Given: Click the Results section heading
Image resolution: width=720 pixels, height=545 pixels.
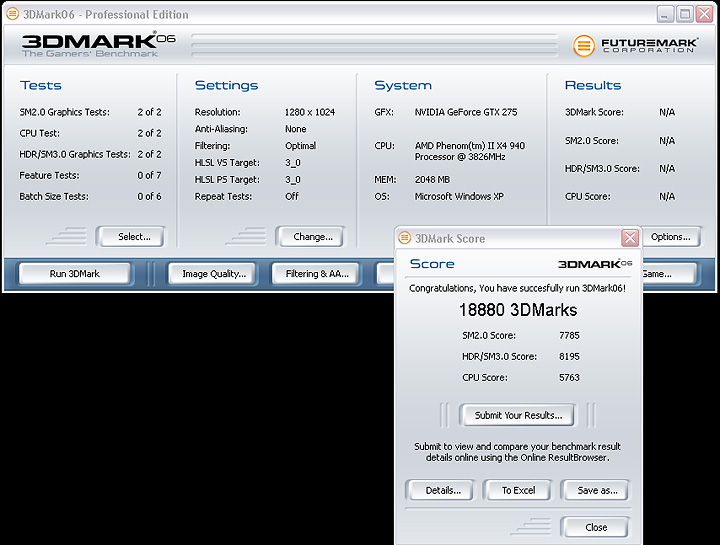Looking at the screenshot, I should [x=593, y=85].
